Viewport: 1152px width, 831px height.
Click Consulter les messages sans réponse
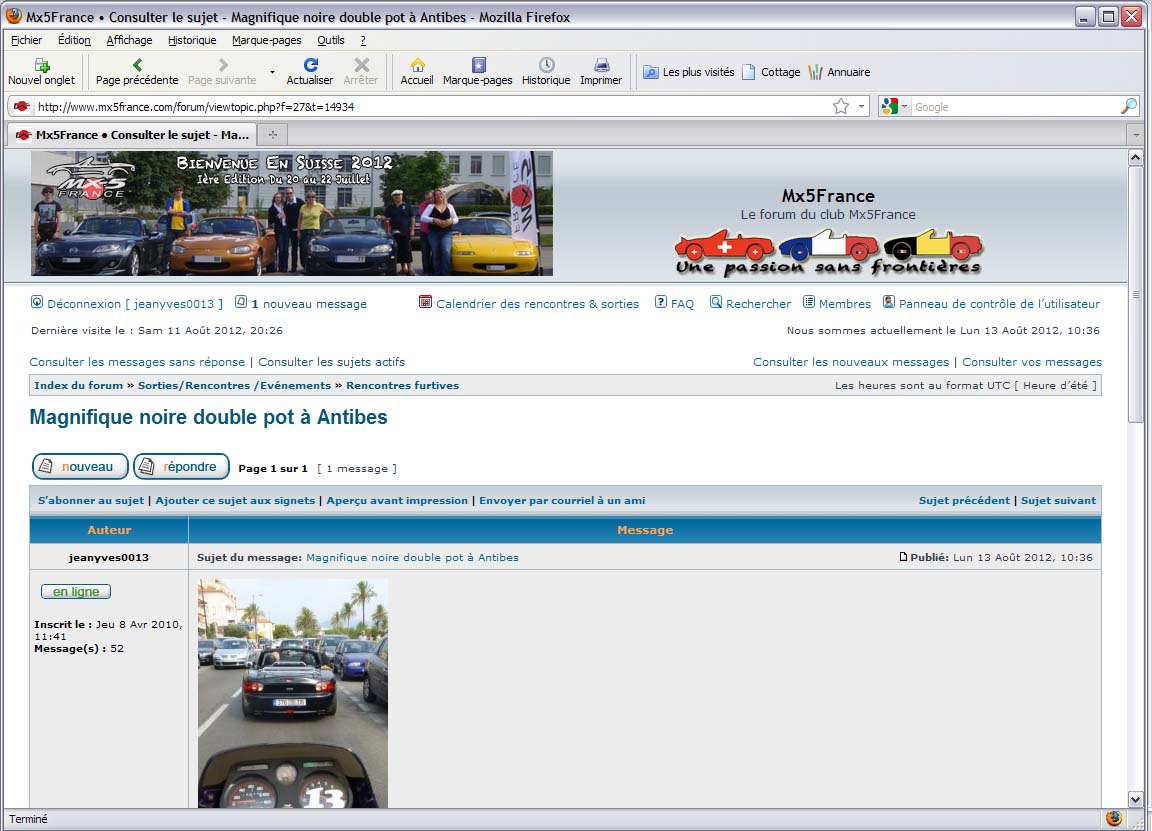tap(137, 361)
